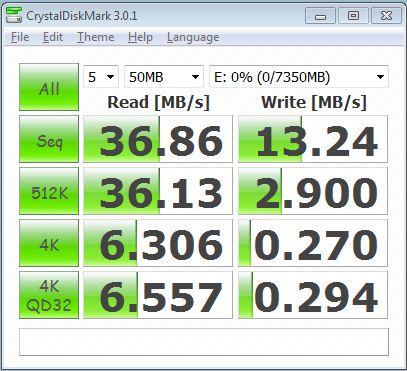407x371 pixels.
Task: Select the 4K write result 0.270
Action: click(313, 243)
